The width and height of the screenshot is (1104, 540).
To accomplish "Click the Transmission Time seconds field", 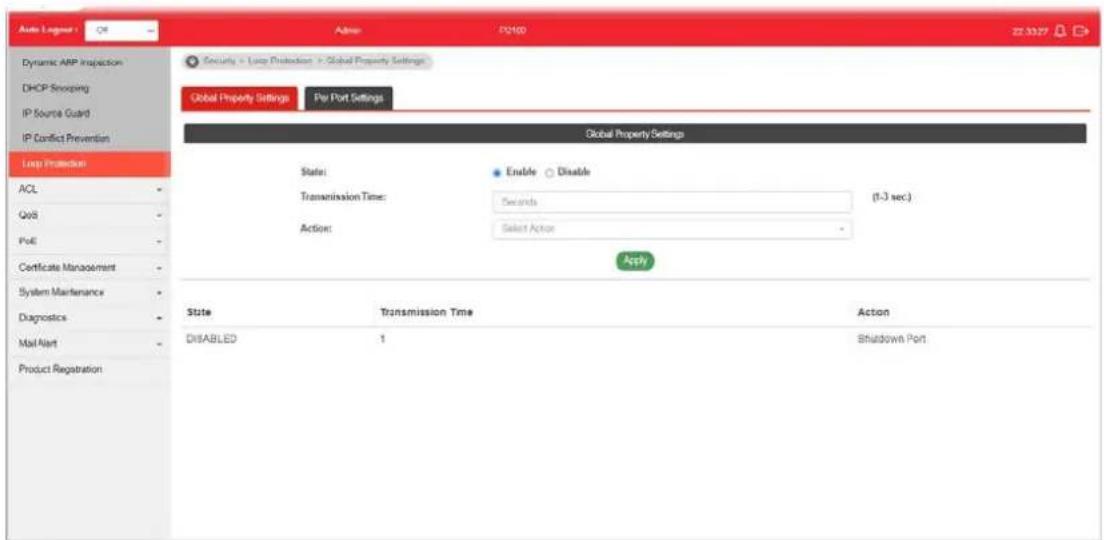I will click(x=671, y=202).
